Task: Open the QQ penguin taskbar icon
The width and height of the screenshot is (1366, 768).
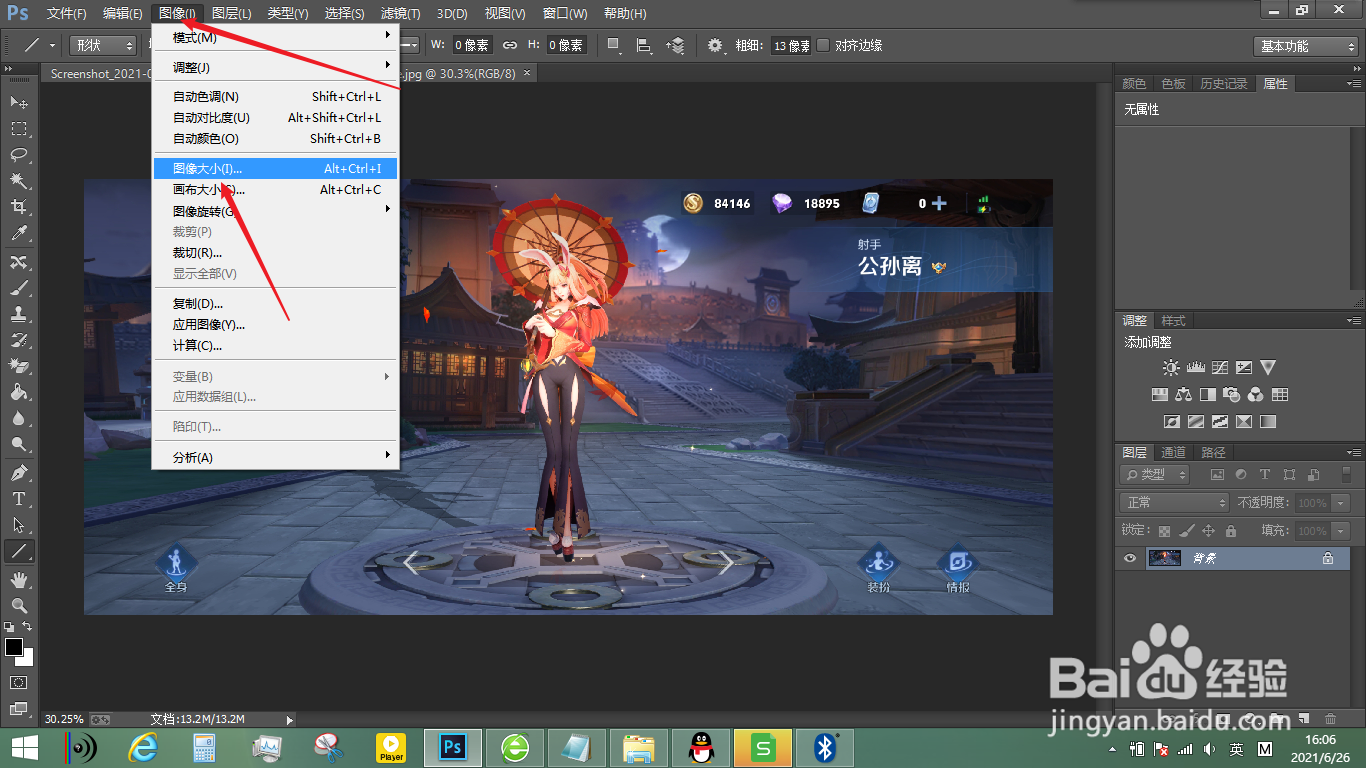Action: click(x=702, y=747)
